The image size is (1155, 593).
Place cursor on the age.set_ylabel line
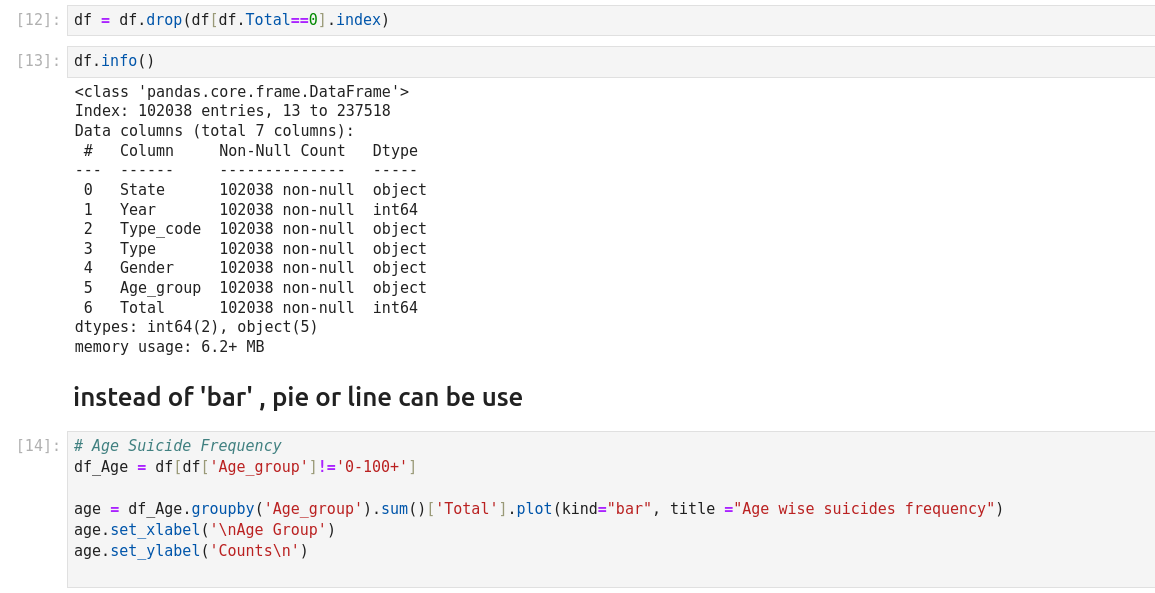pyautogui.click(x=191, y=551)
